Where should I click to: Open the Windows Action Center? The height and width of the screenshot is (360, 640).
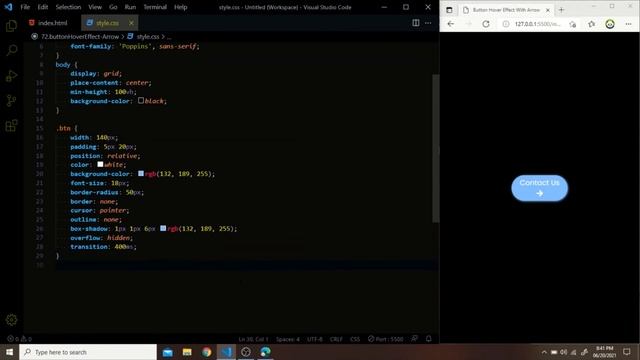[627, 352]
